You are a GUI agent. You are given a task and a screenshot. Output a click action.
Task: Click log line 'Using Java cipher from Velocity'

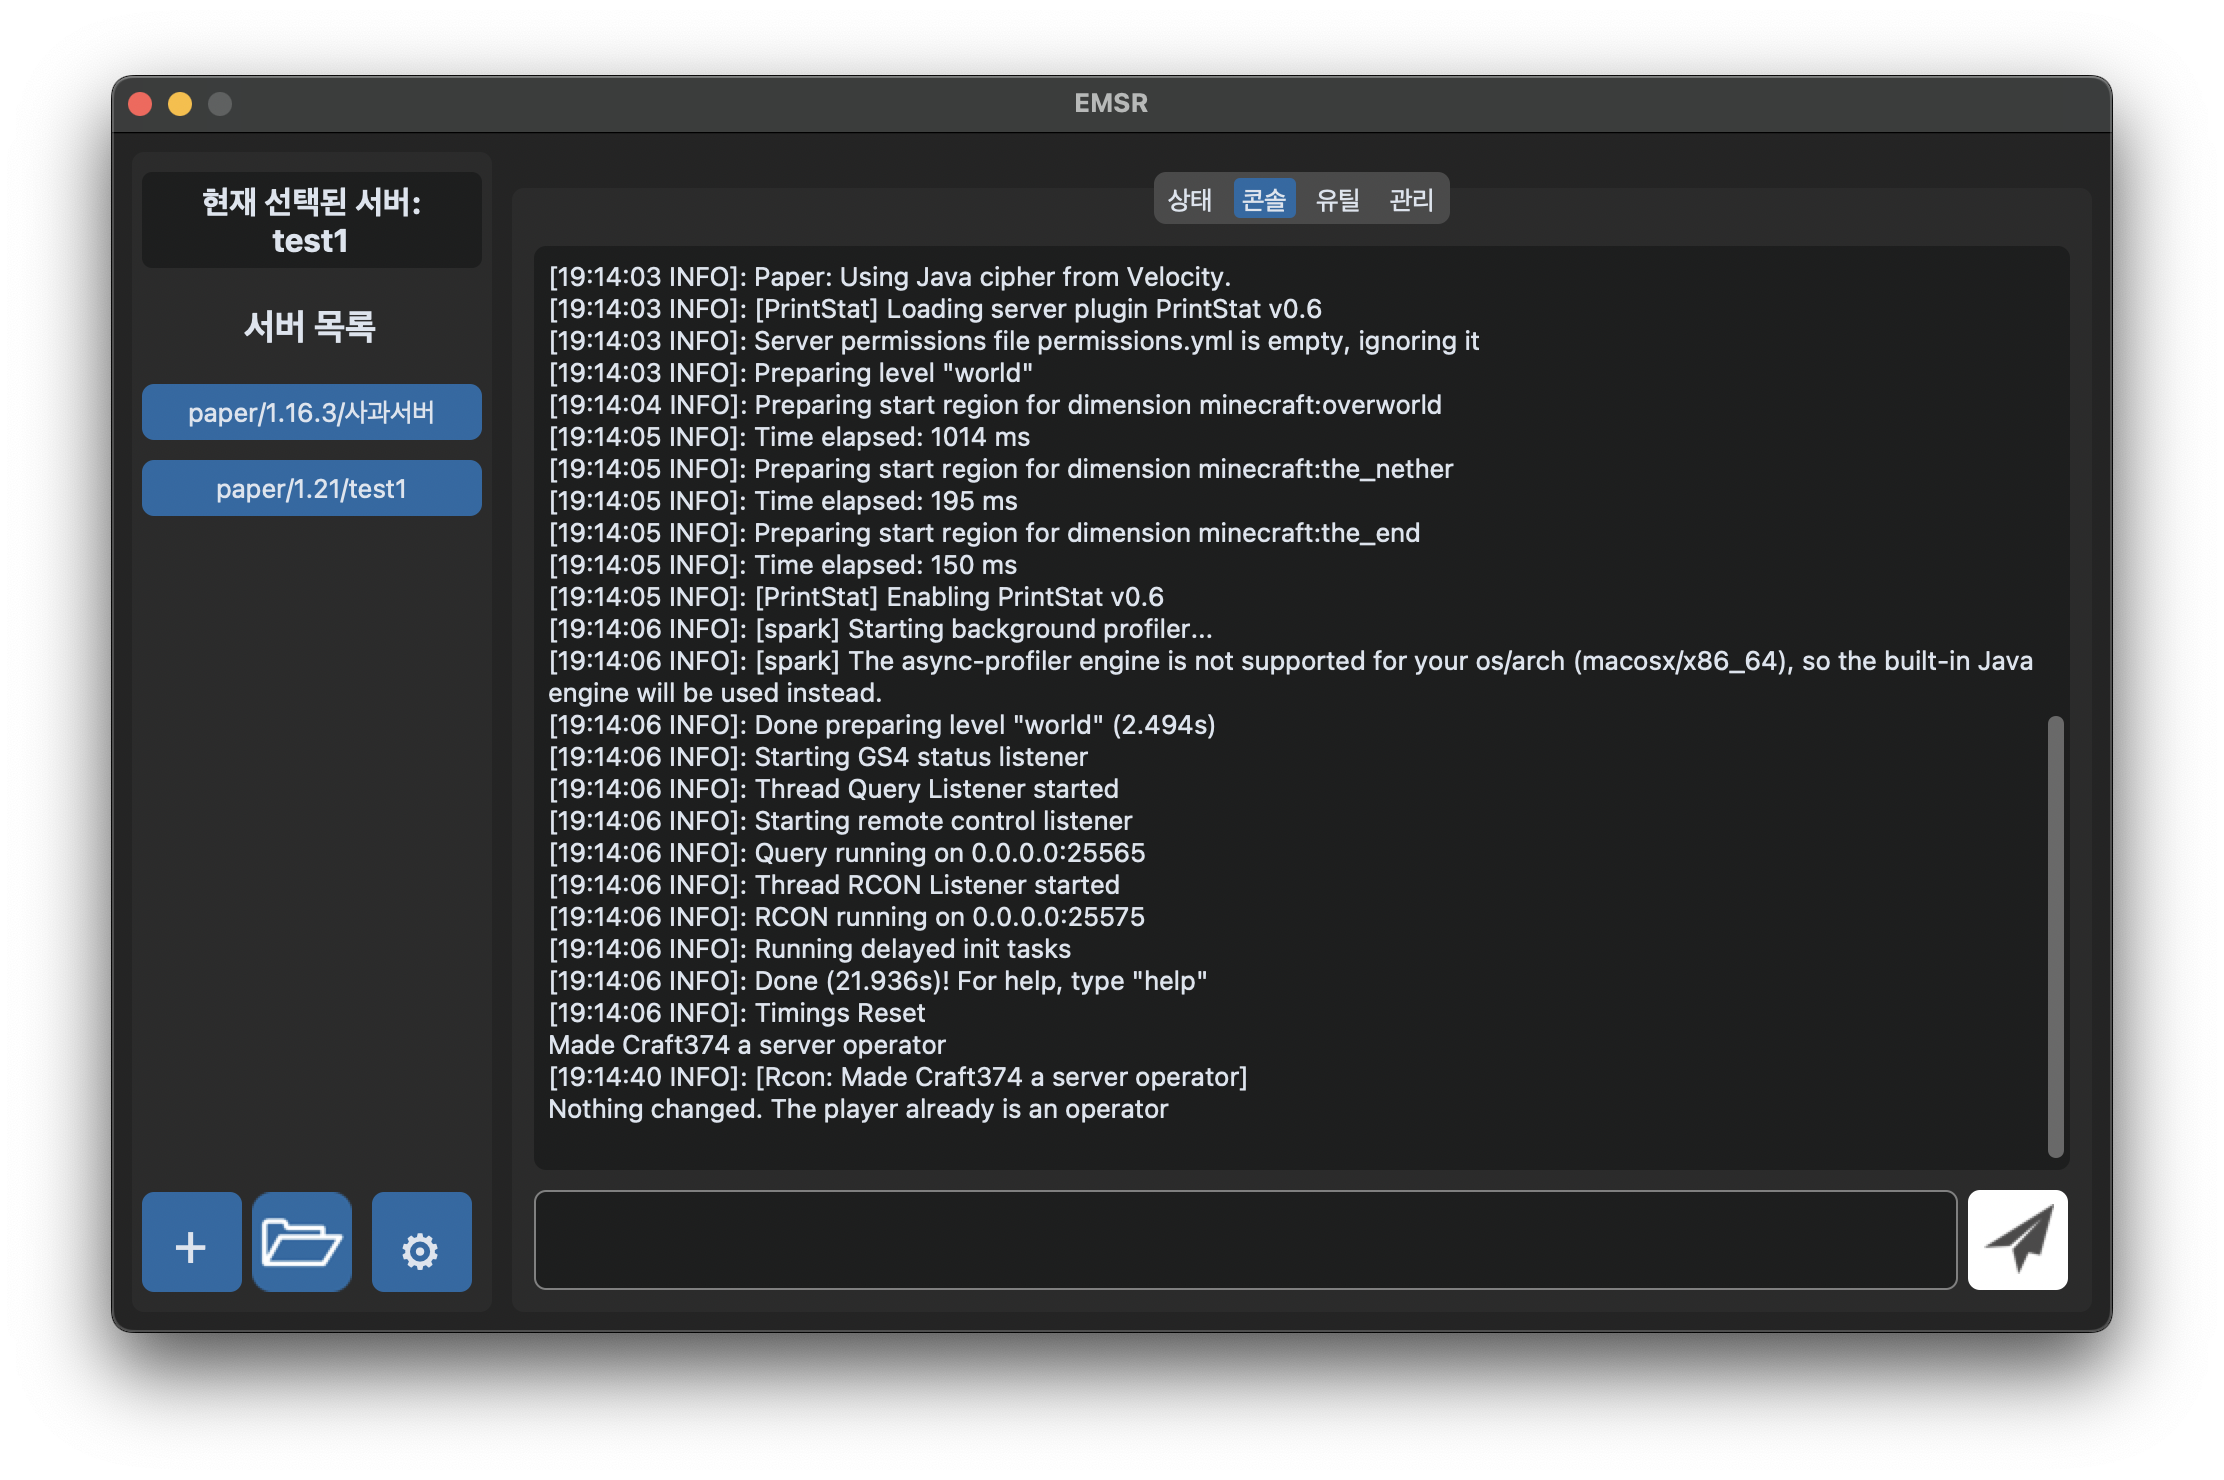(x=890, y=277)
